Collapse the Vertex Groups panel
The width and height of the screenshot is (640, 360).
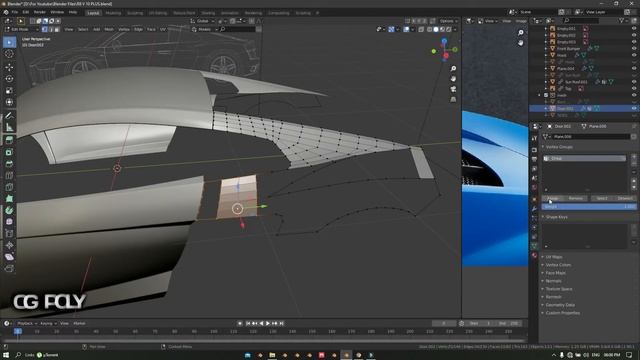coord(559,147)
